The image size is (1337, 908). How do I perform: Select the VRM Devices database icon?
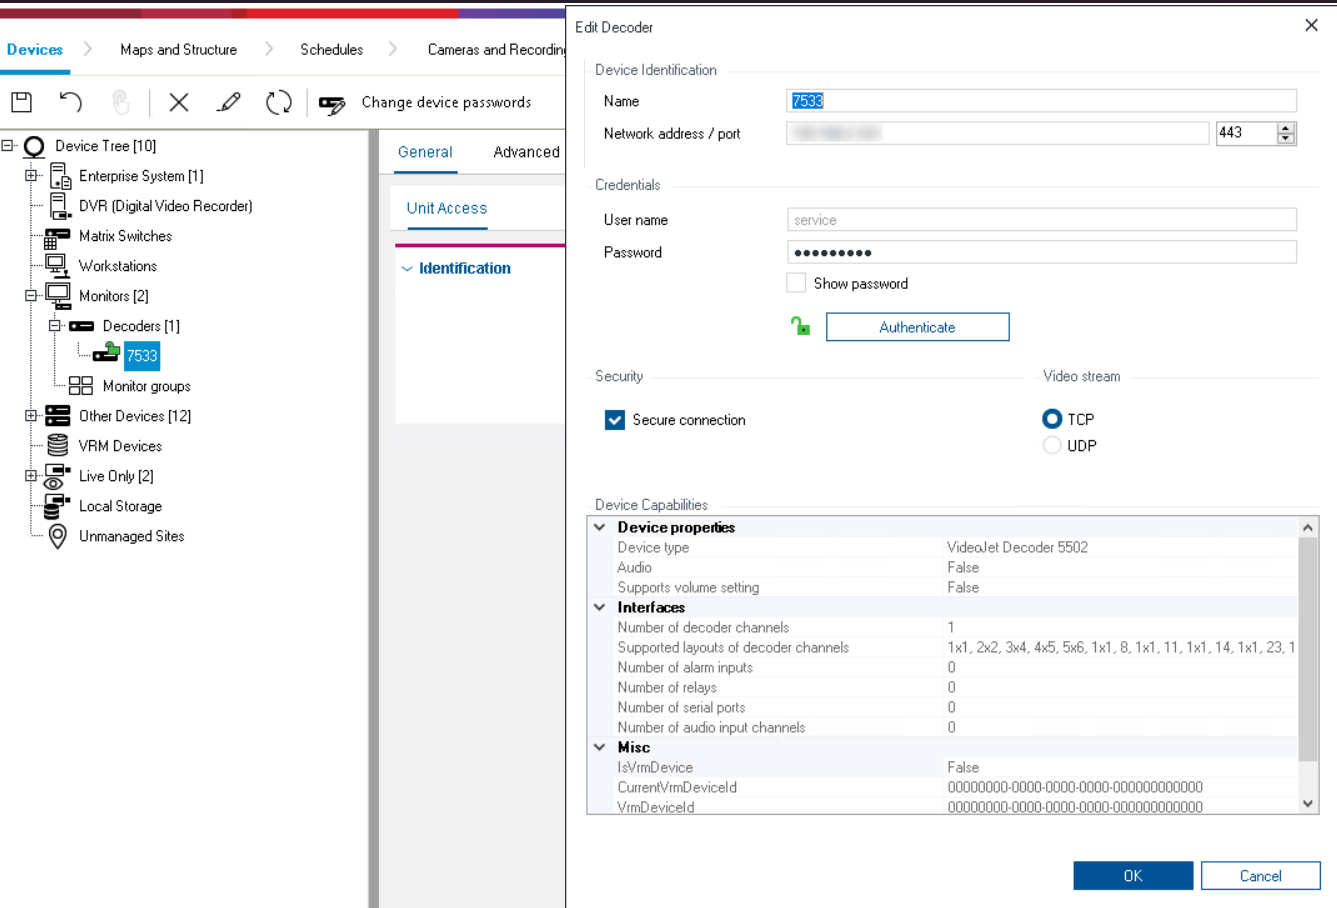point(58,446)
